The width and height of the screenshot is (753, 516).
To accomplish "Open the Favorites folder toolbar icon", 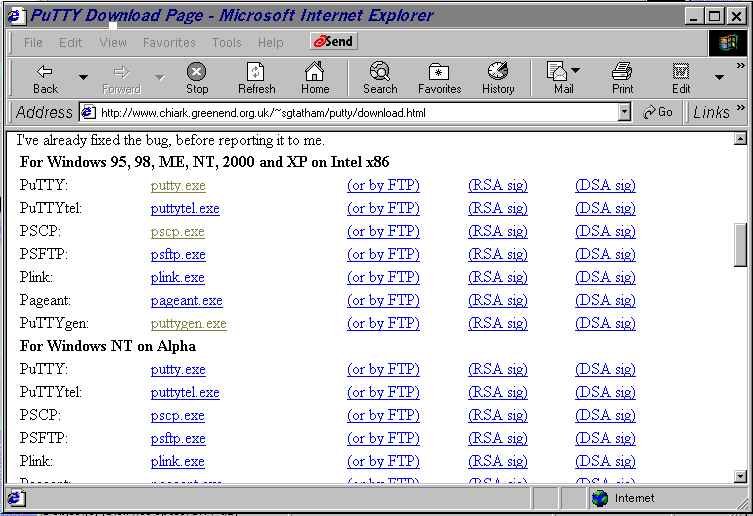I will click(x=439, y=72).
